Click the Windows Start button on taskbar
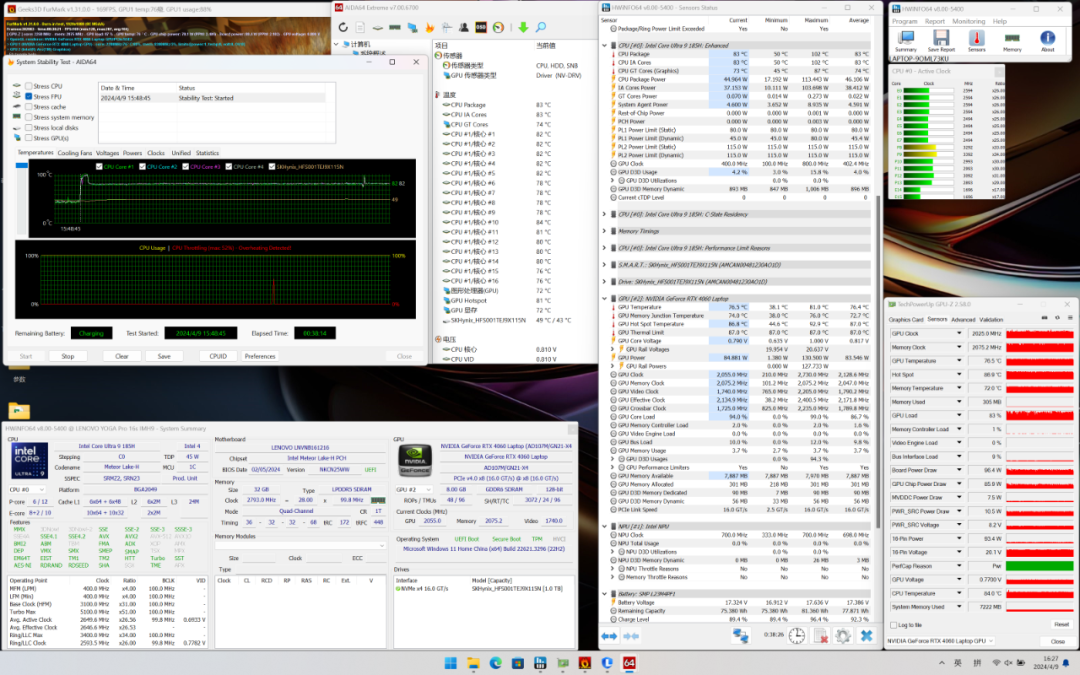 (x=450, y=663)
